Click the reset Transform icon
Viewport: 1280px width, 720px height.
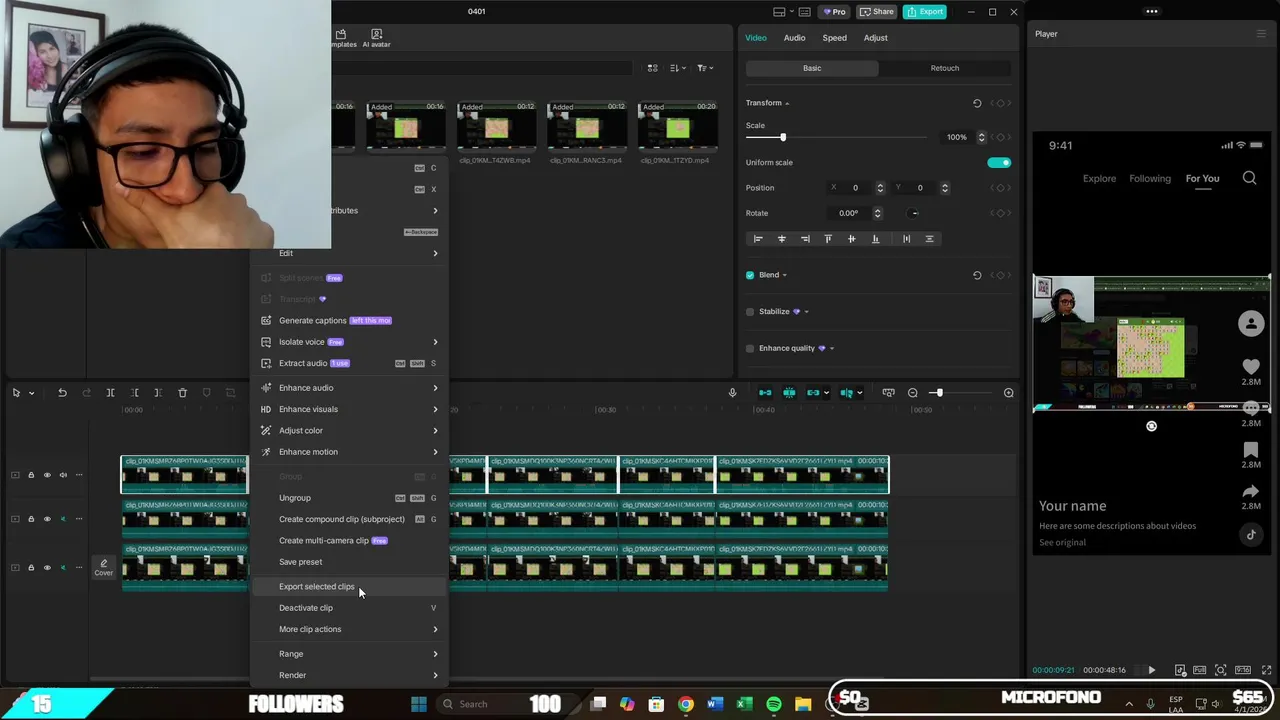[977, 103]
